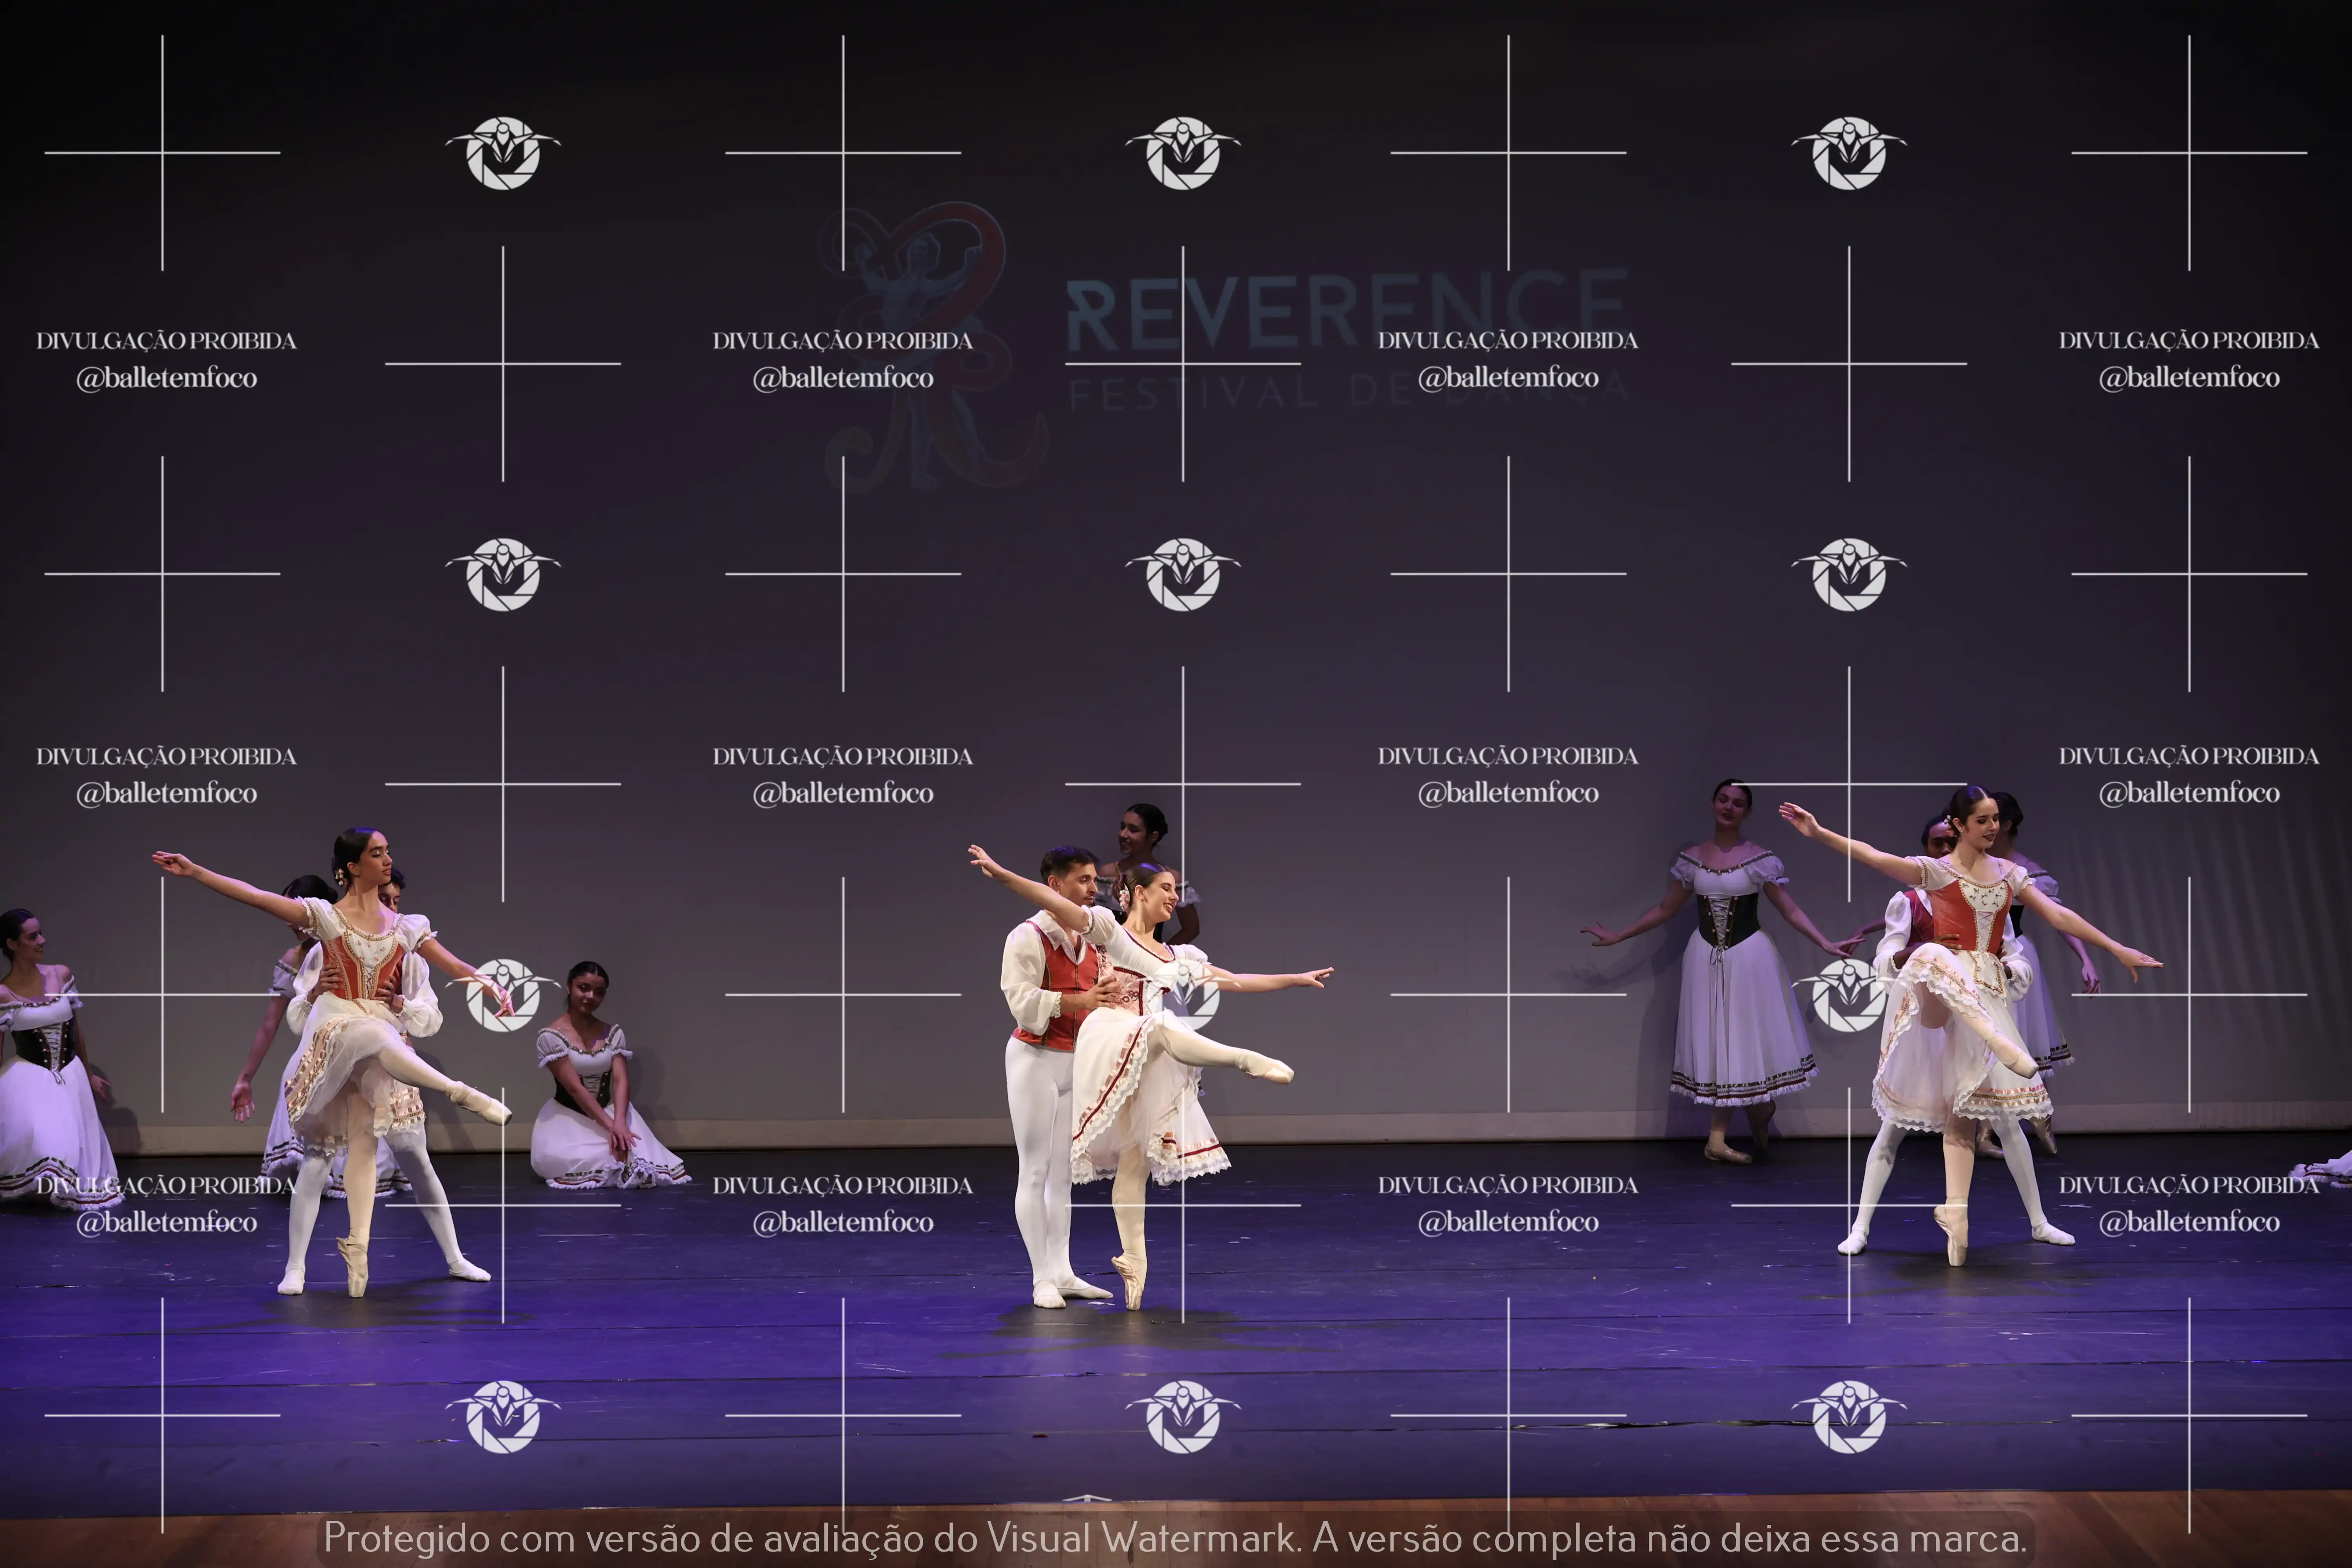Click the top-right @balletemfoco handle text
This screenshot has width=2352, height=1568.
(x=2188, y=378)
